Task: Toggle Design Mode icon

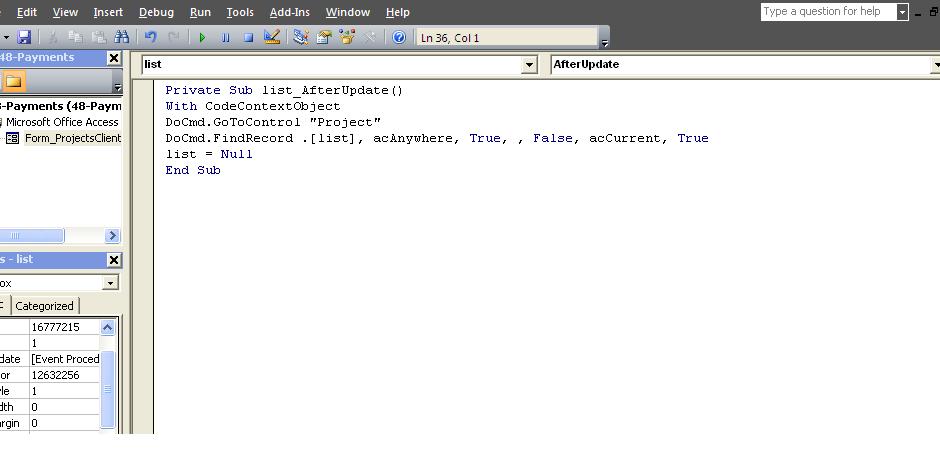Action: click(272, 37)
